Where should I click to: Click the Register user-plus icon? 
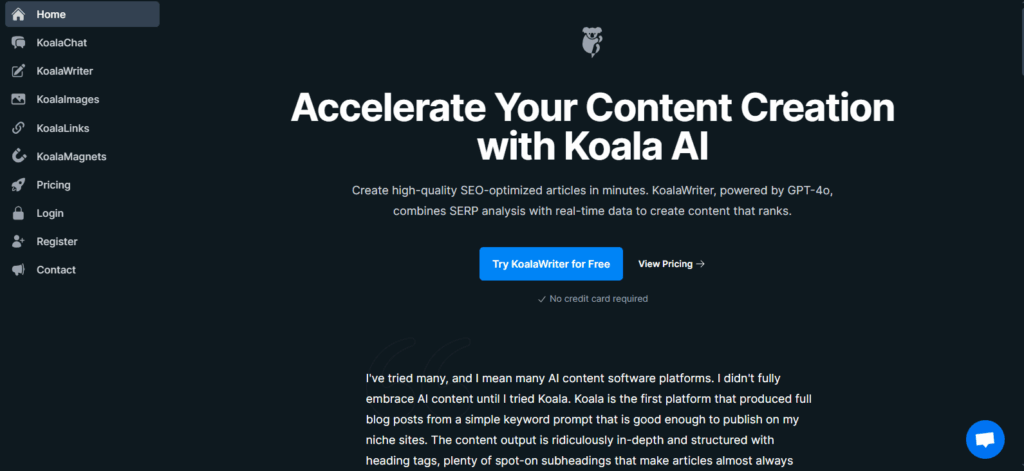click(18, 241)
